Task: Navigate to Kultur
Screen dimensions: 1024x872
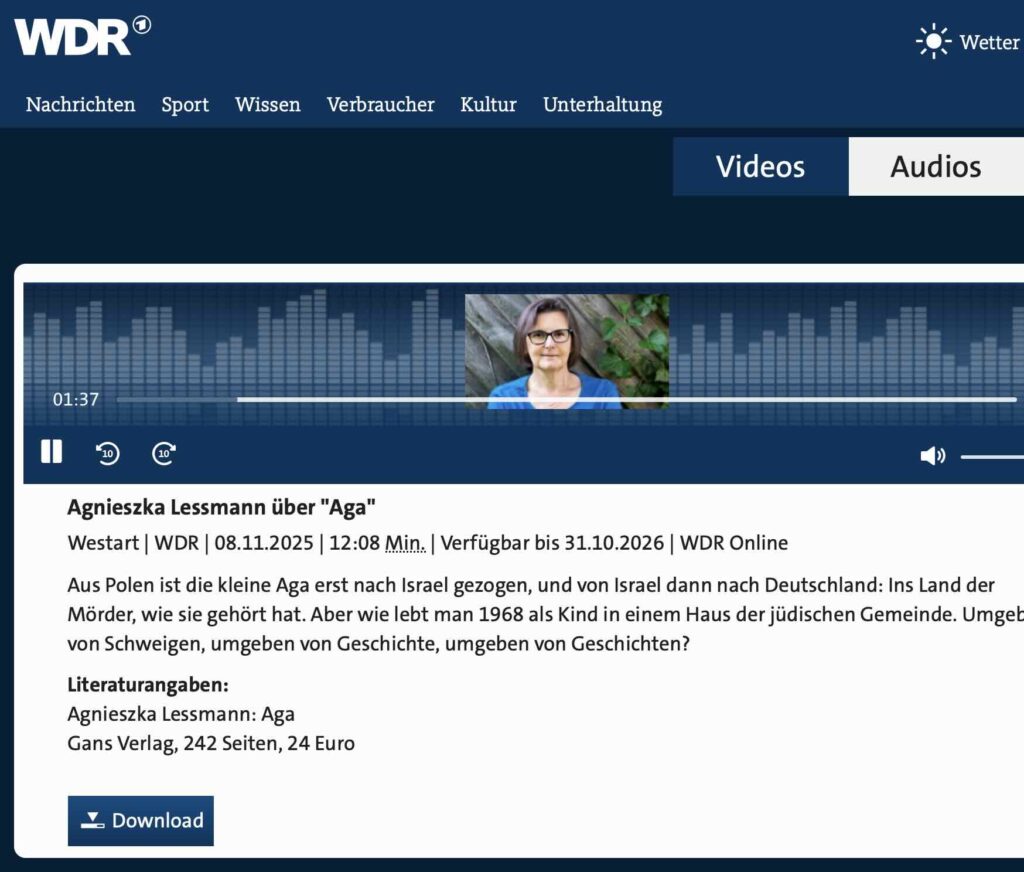Action: pyautogui.click(x=488, y=105)
